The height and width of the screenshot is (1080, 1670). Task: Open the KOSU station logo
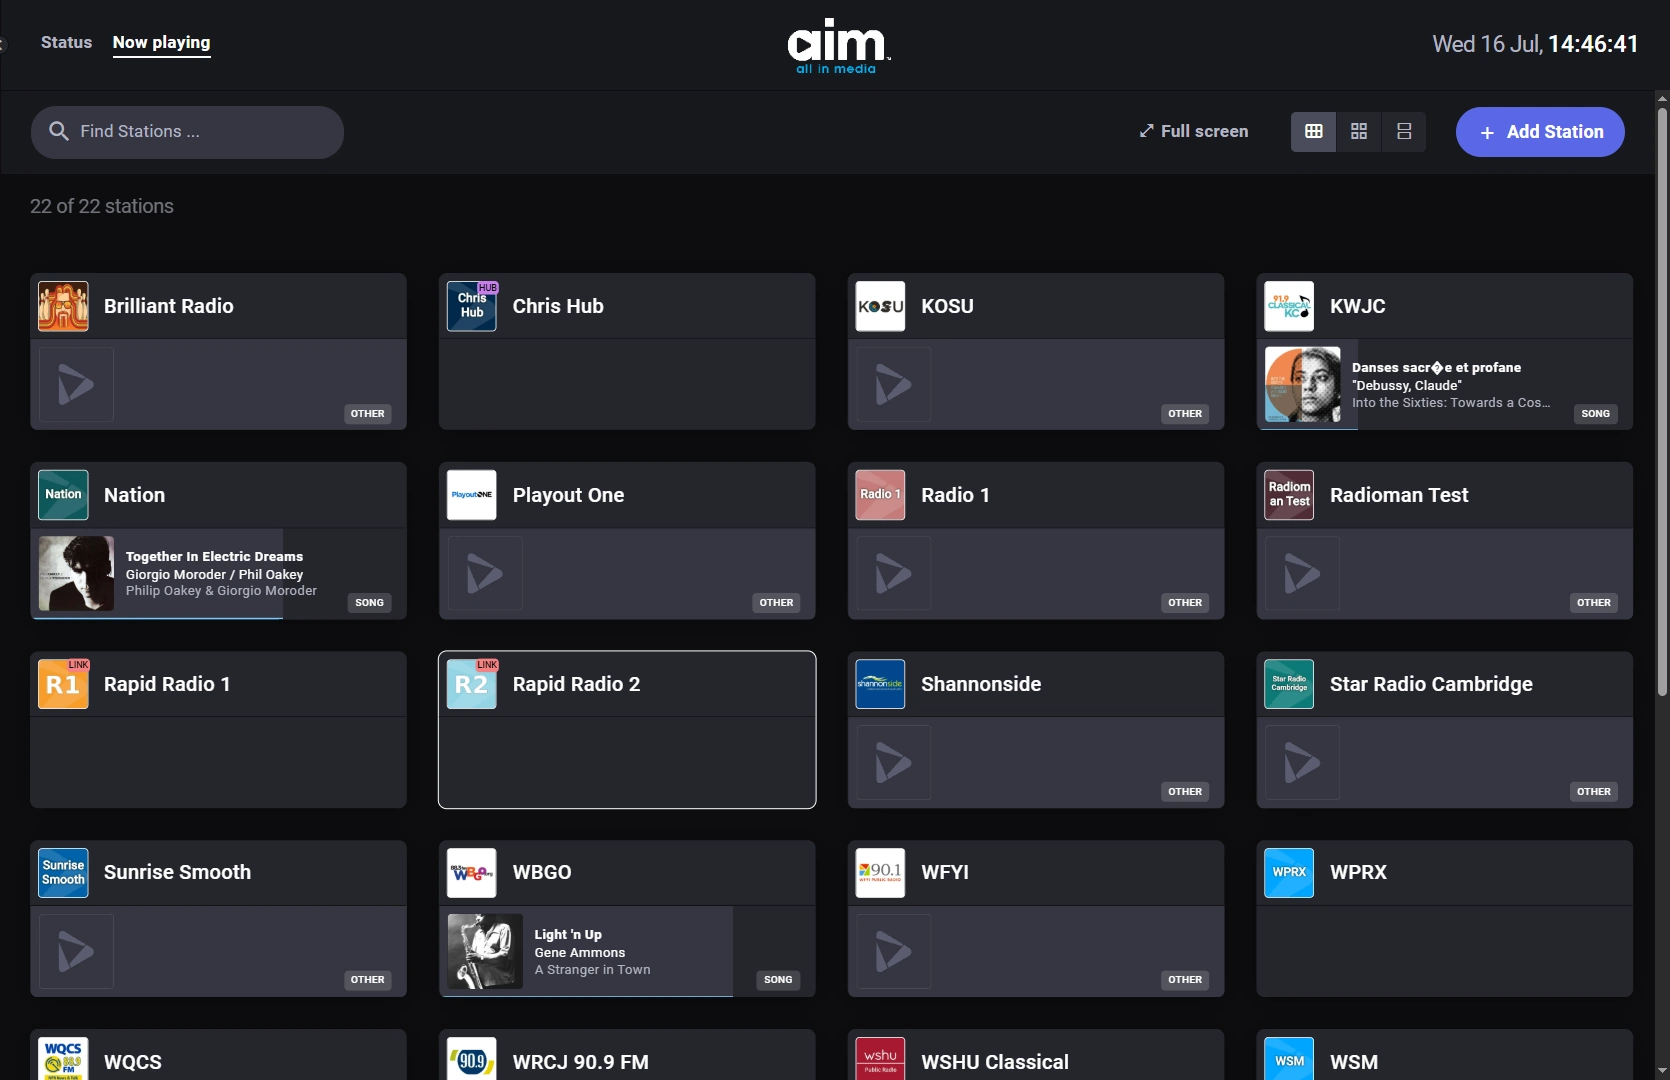(881, 306)
